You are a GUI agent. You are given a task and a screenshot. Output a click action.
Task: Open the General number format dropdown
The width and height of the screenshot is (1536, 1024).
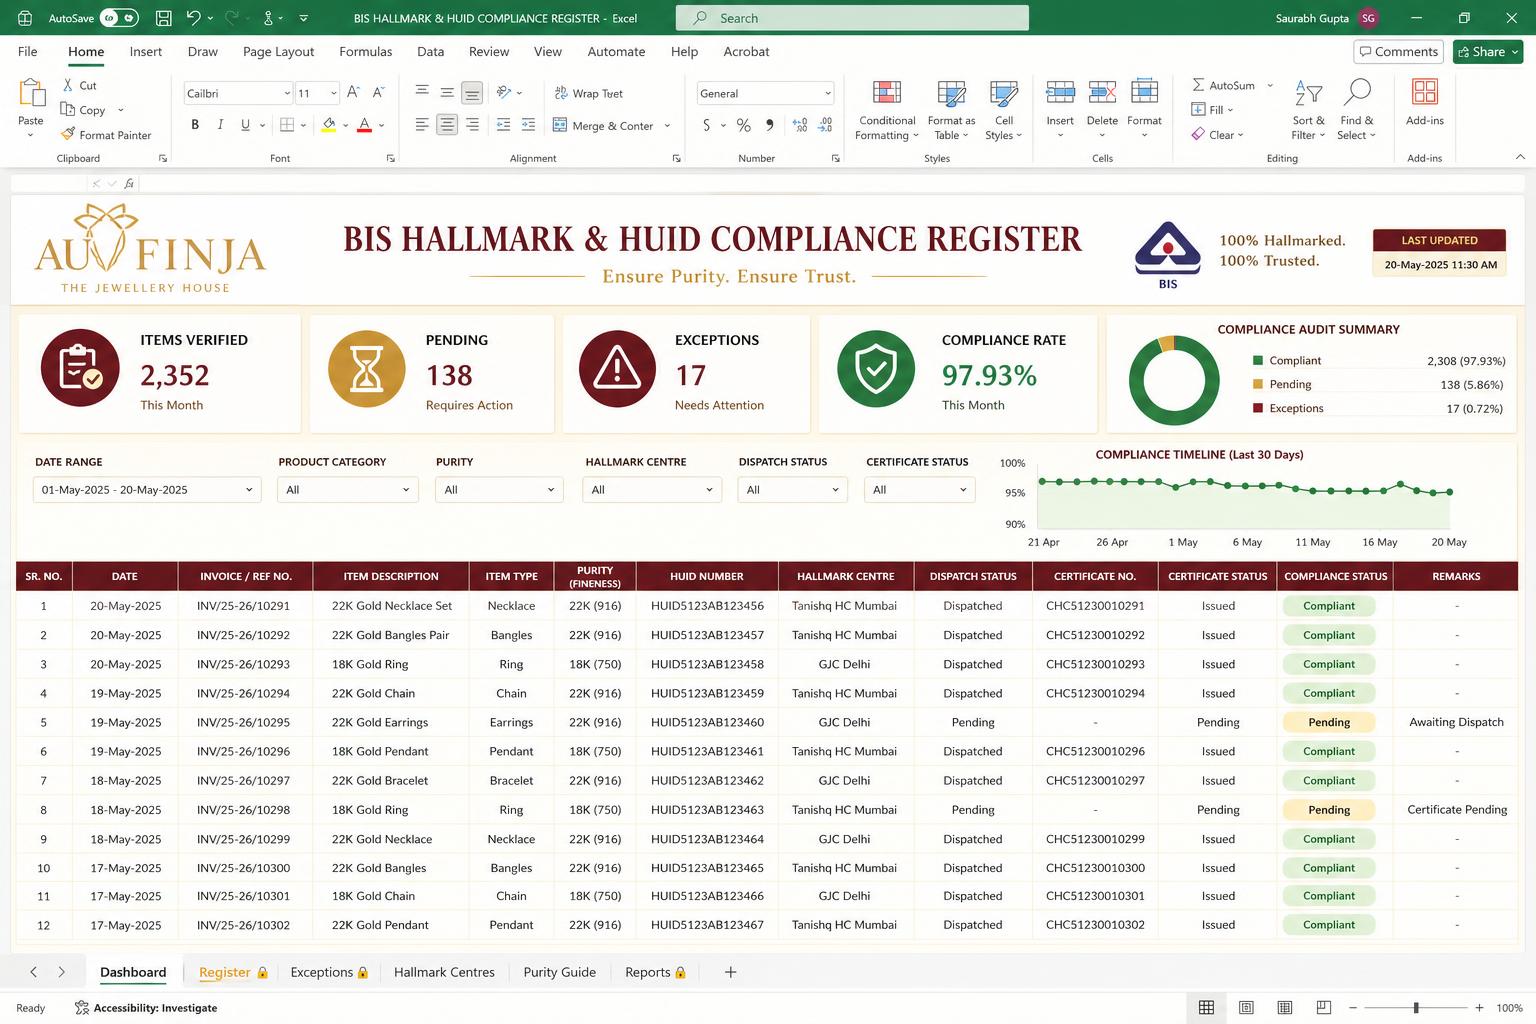click(x=828, y=93)
